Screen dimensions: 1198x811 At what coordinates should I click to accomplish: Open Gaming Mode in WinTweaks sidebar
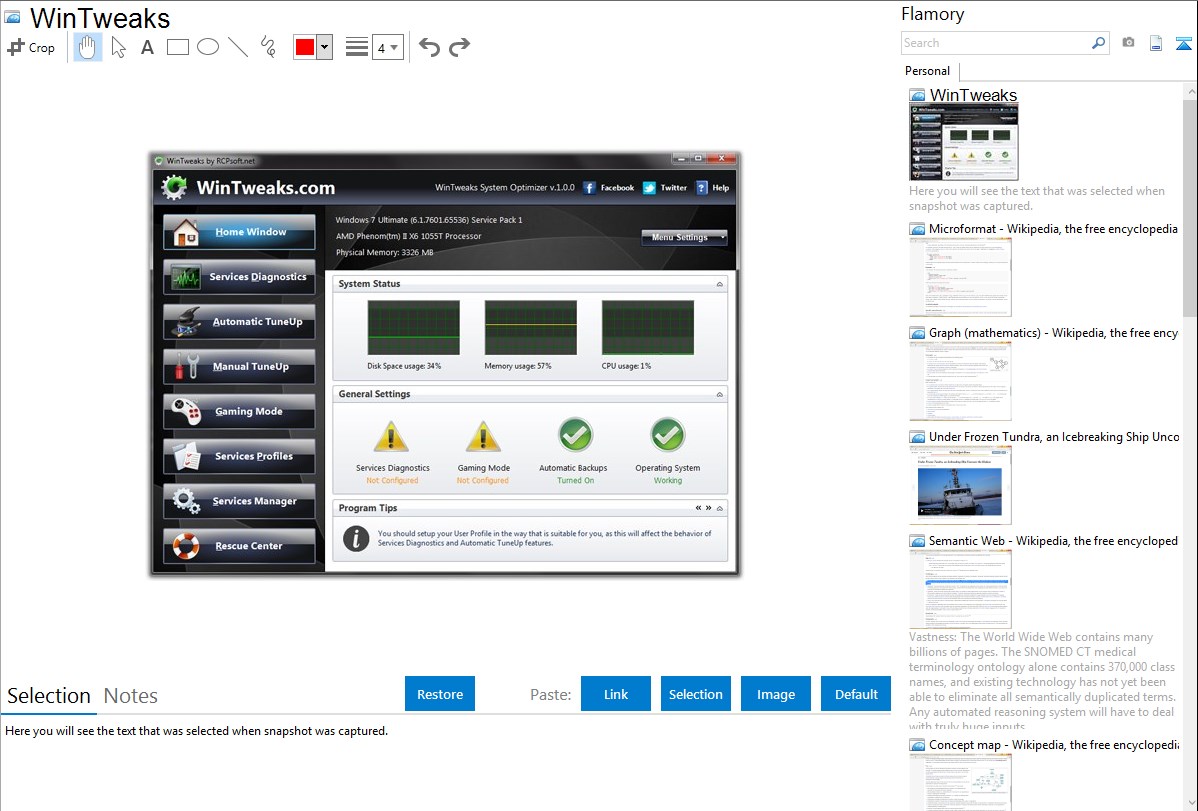(239, 411)
